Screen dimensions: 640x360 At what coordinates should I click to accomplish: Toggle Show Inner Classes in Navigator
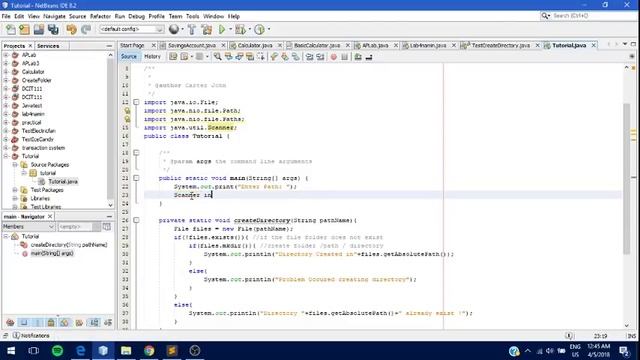click(64, 322)
